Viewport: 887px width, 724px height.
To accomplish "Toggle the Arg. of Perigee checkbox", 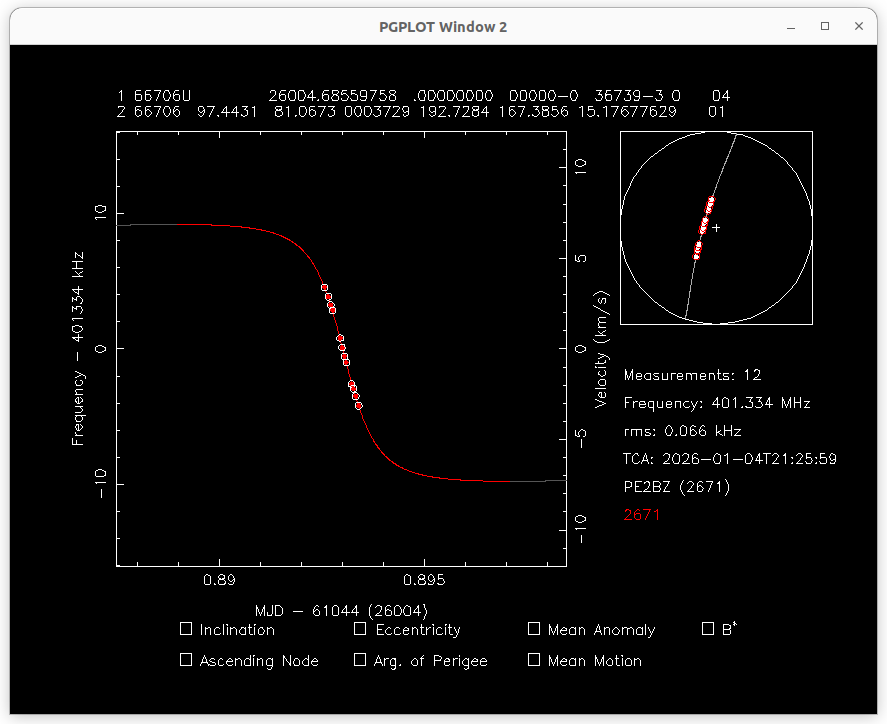I will [x=361, y=660].
